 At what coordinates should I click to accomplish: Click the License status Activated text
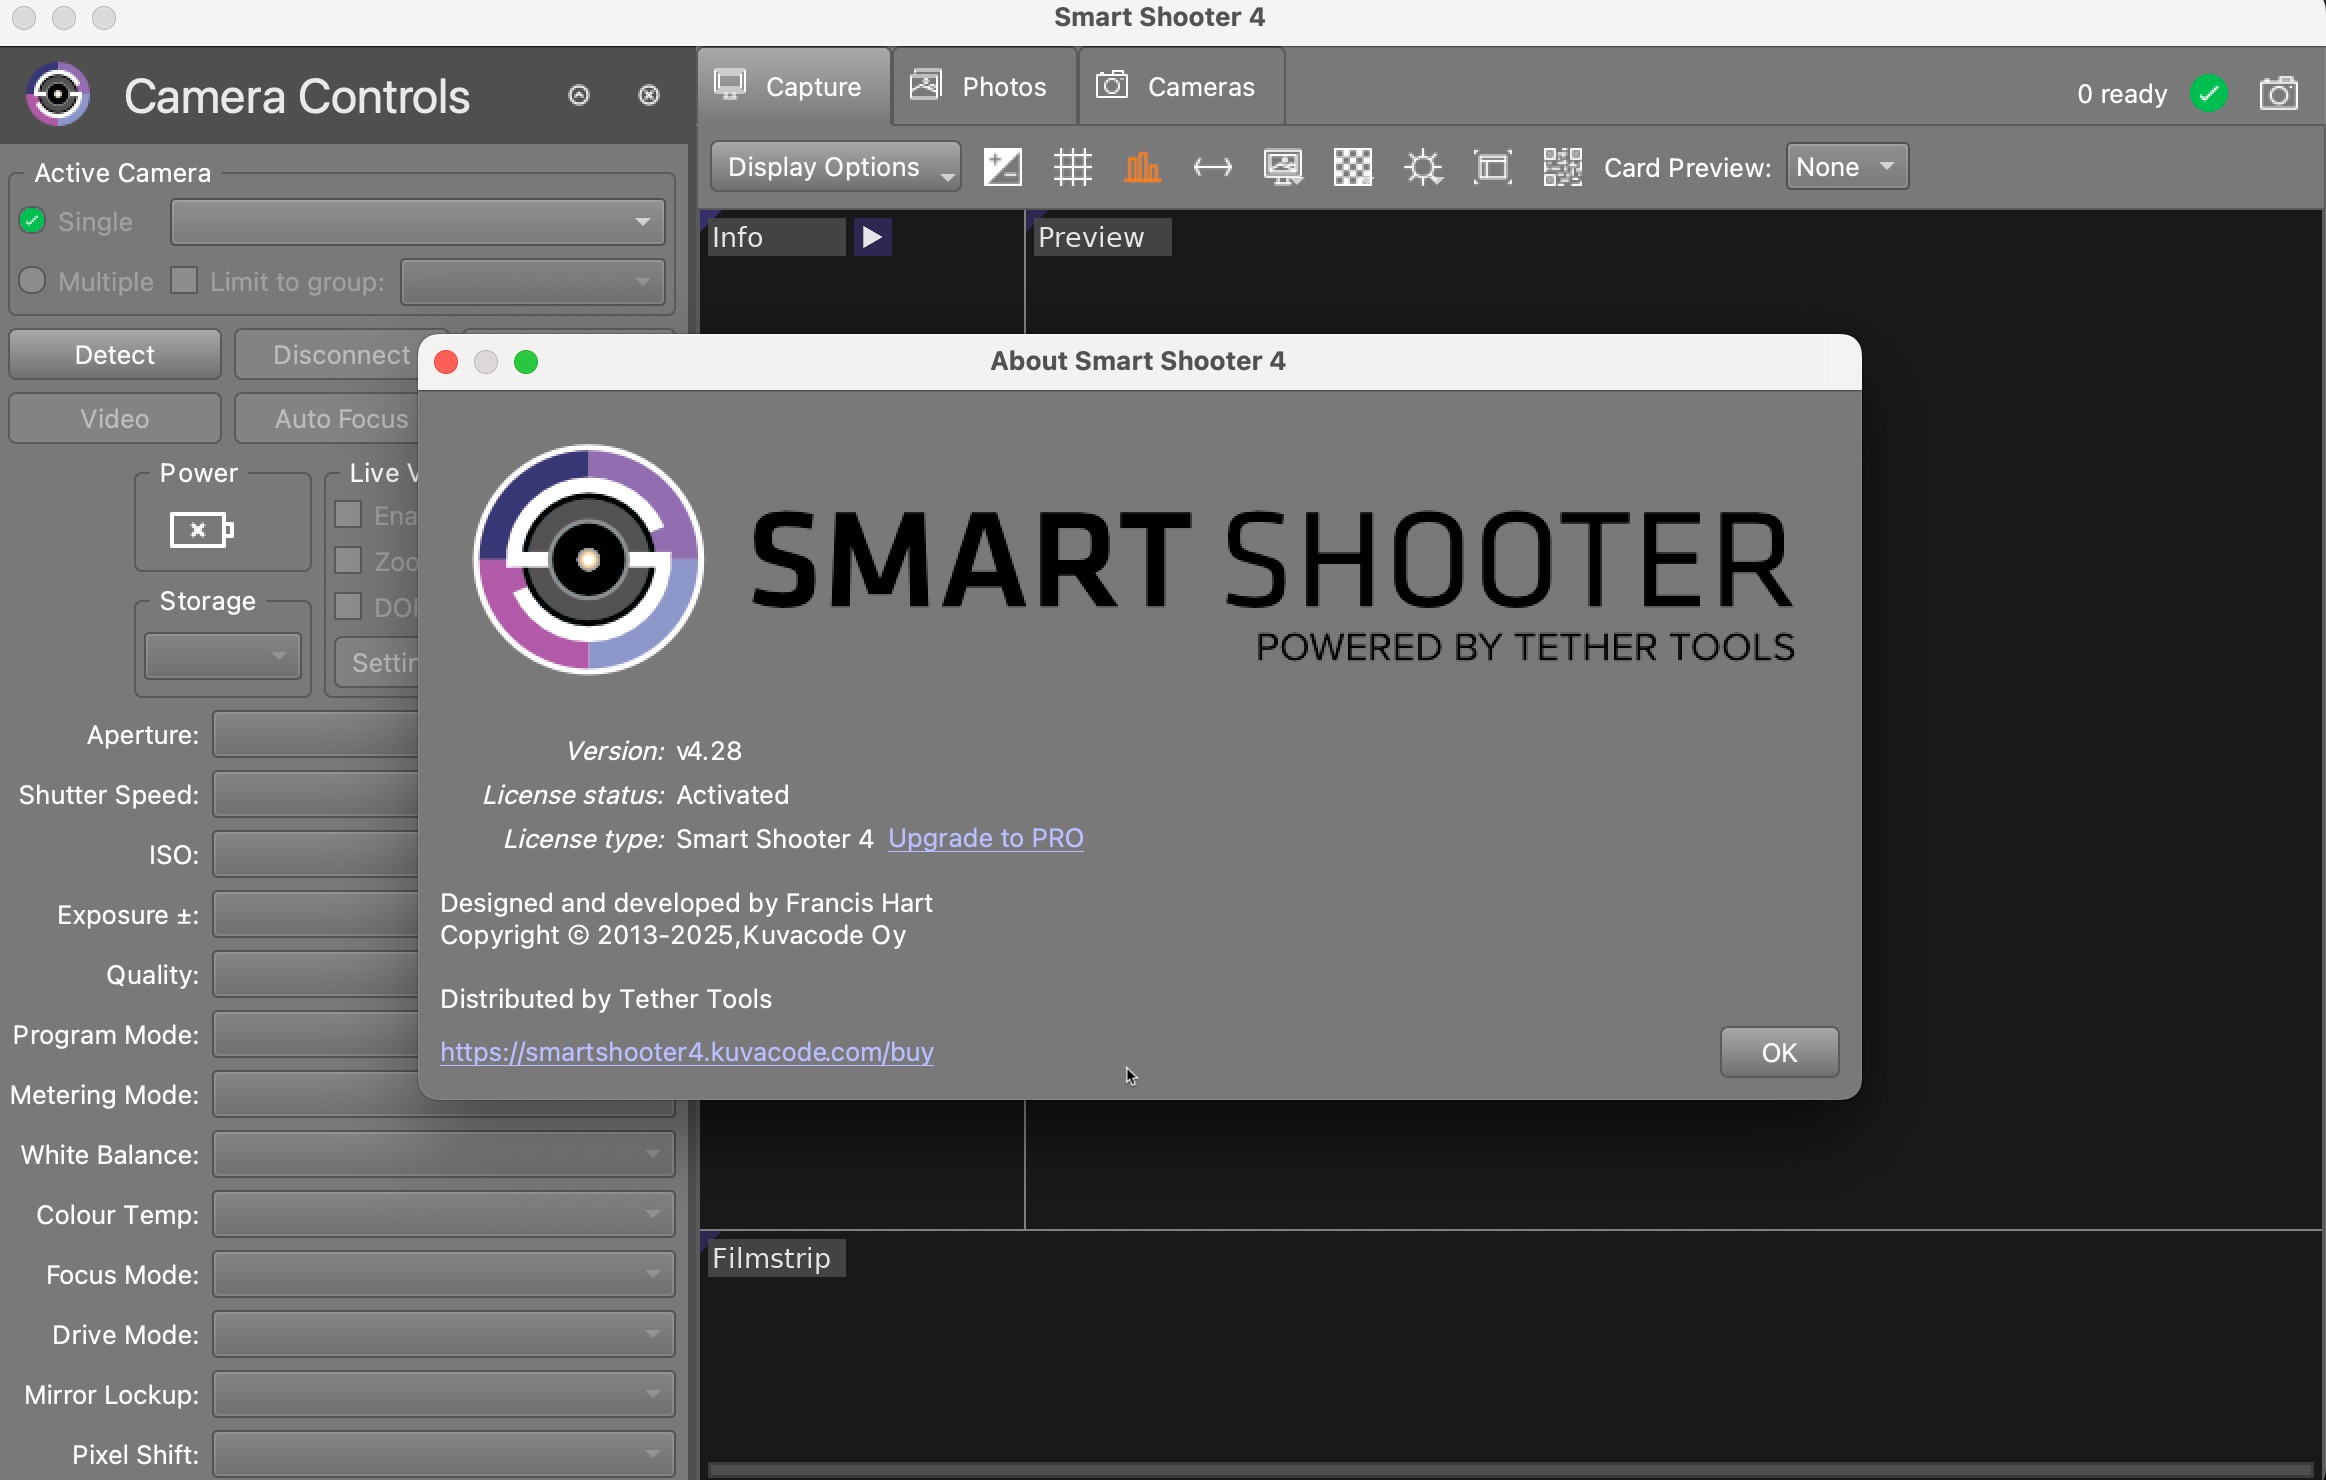(x=732, y=795)
